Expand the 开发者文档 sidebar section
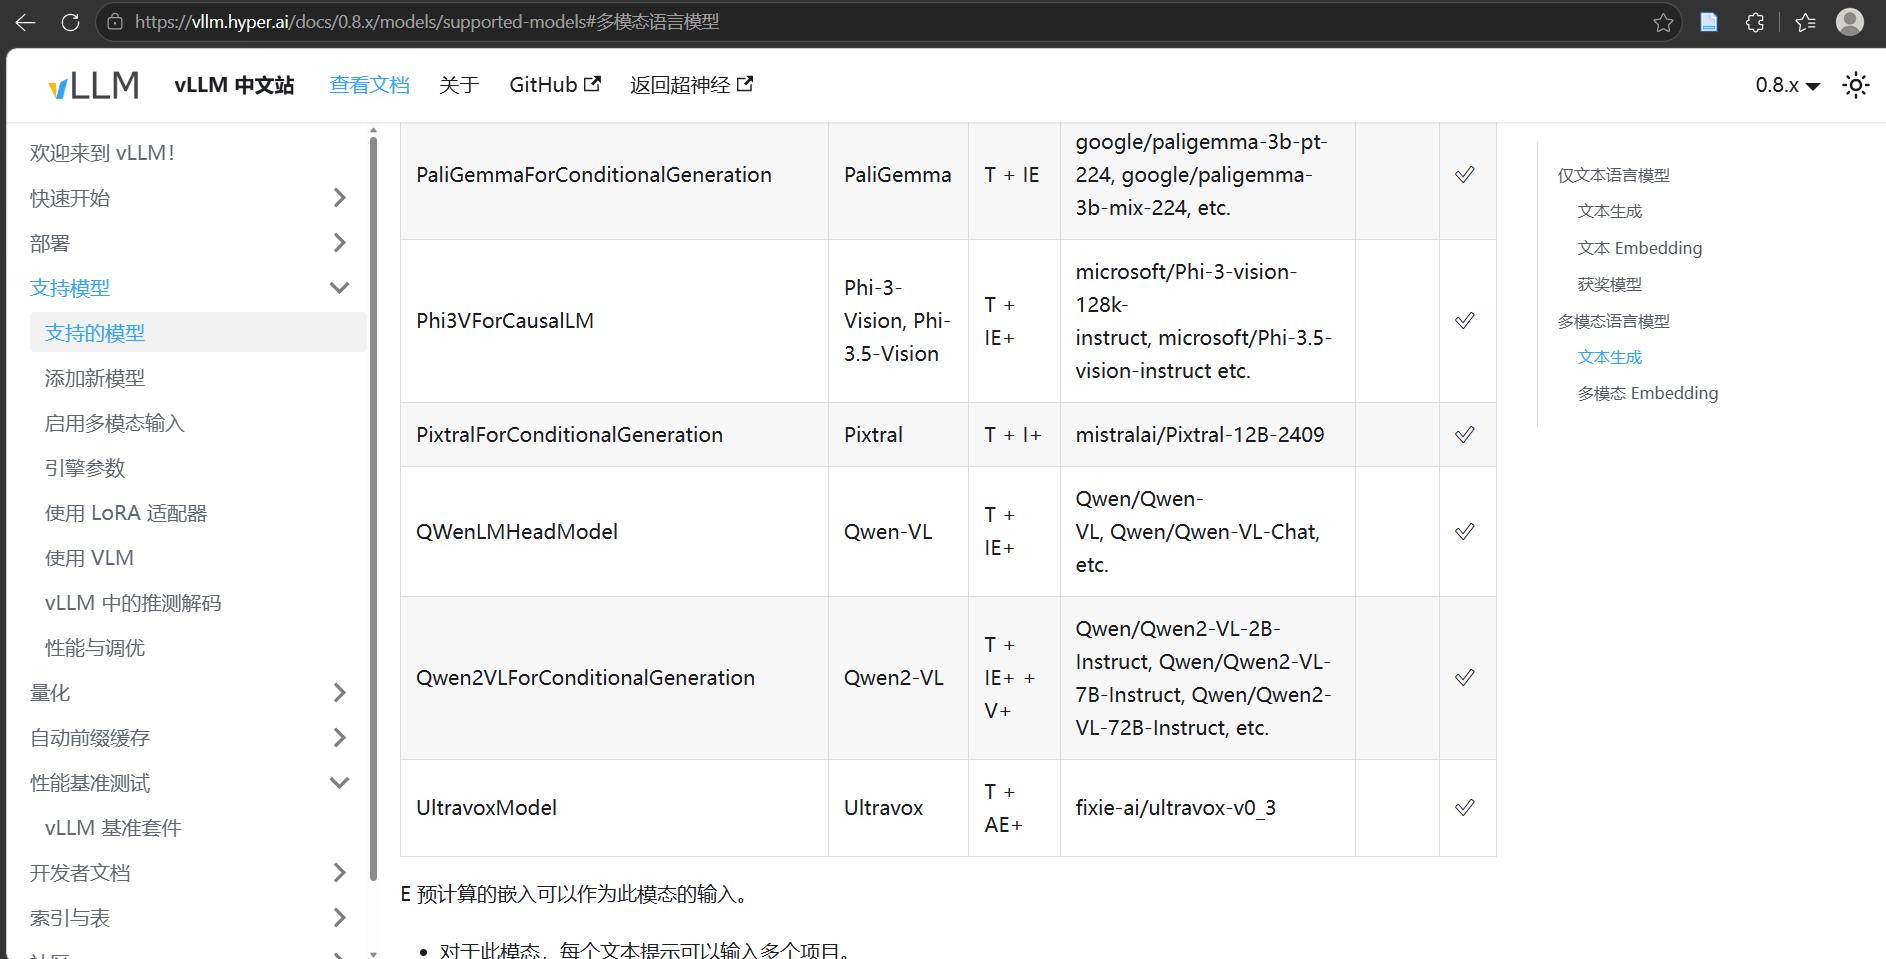This screenshot has height=959, width=1886. (x=339, y=873)
